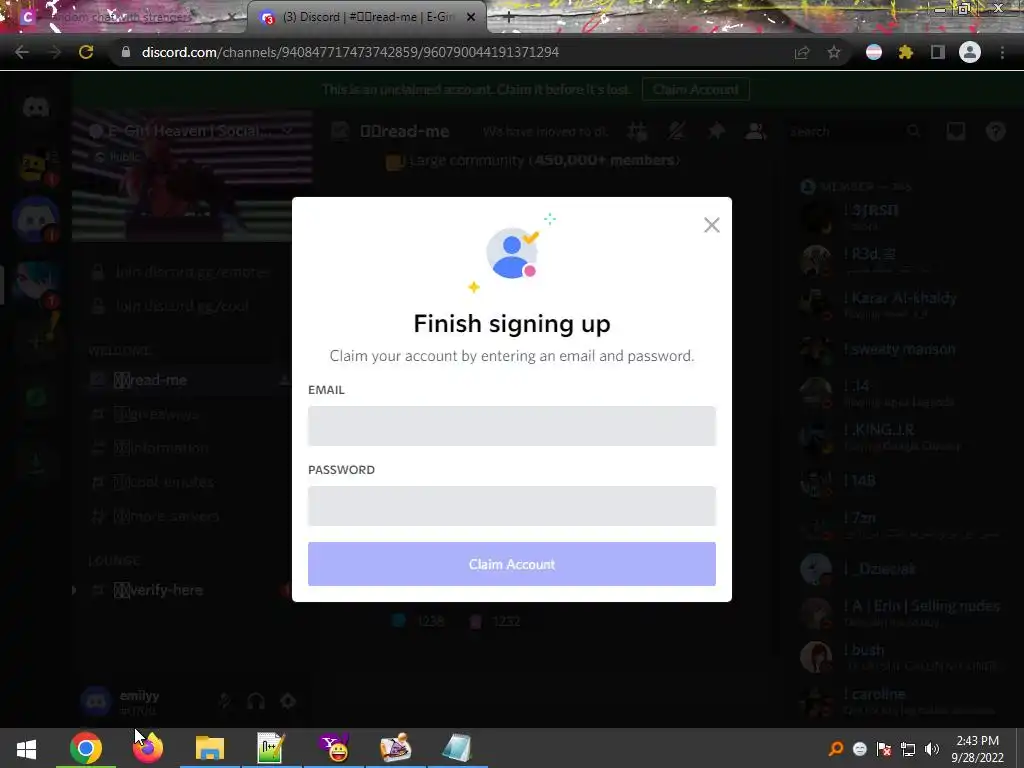
Task: Open the Threads icon in channel header
Action: tap(637, 131)
